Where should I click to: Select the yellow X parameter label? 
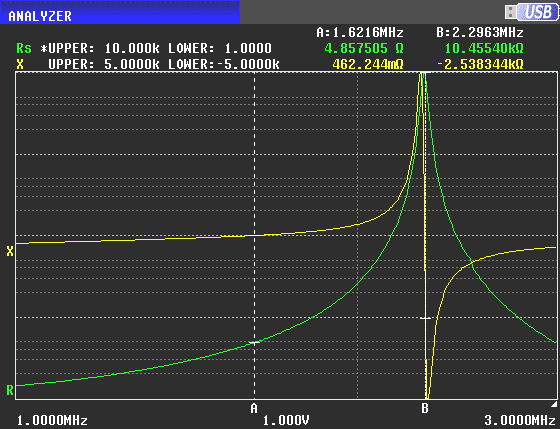(20, 64)
